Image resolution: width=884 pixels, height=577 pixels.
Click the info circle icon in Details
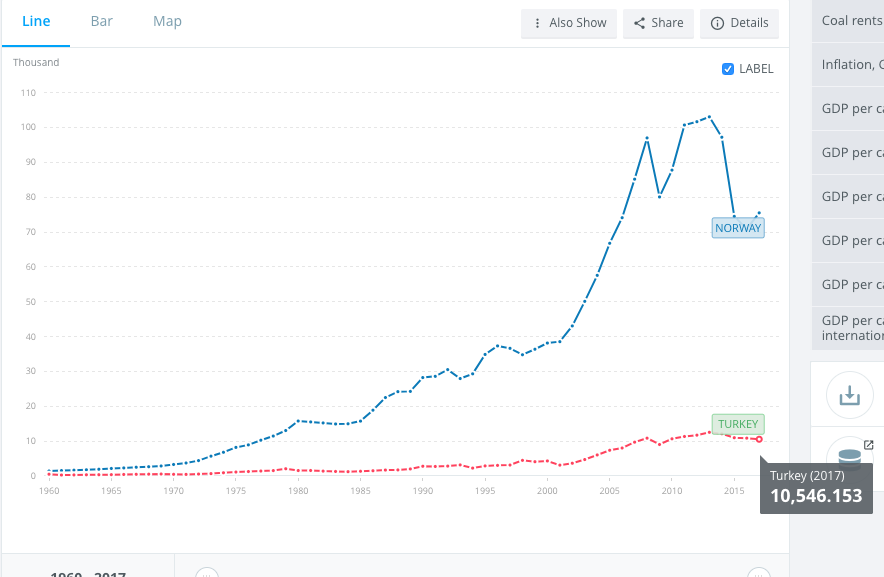point(717,23)
